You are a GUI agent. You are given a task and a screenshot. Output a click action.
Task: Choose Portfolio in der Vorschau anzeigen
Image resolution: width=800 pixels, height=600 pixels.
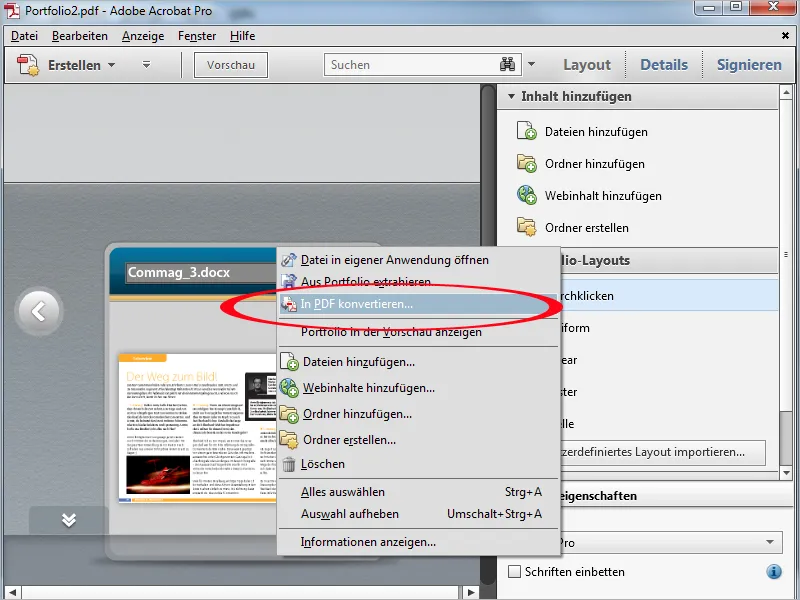(418, 332)
